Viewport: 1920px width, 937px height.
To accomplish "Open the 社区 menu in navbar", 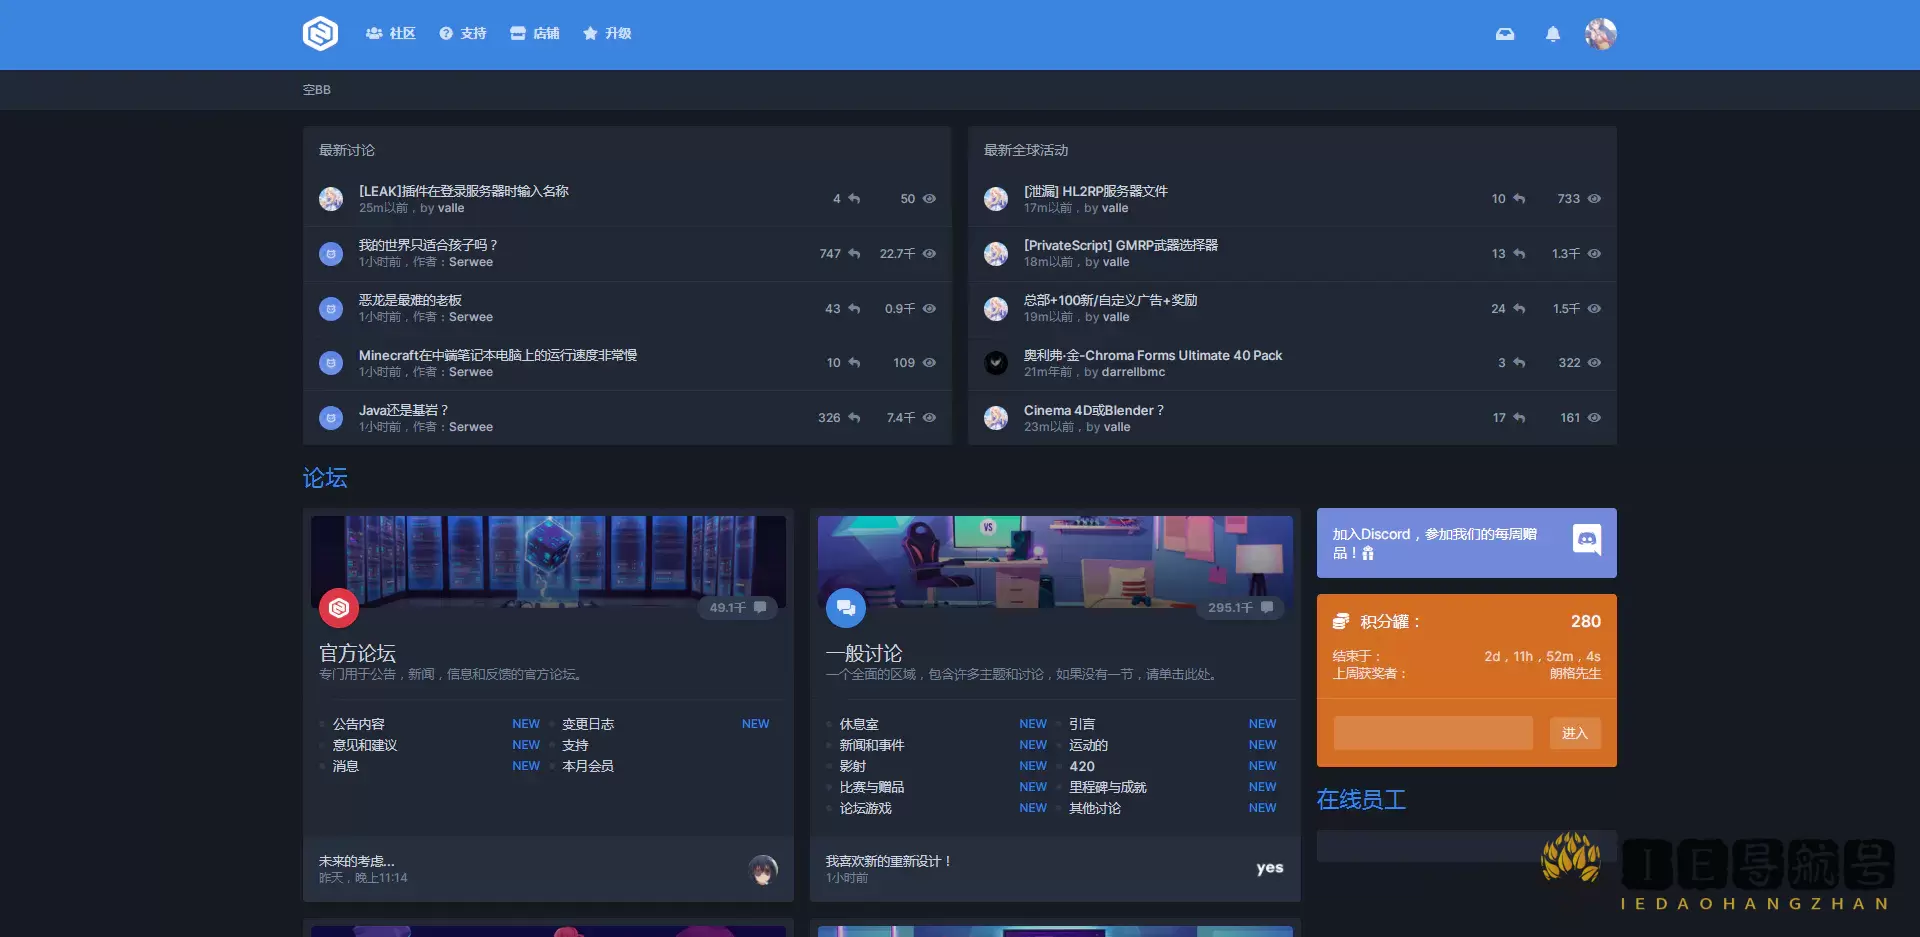I will pos(391,34).
